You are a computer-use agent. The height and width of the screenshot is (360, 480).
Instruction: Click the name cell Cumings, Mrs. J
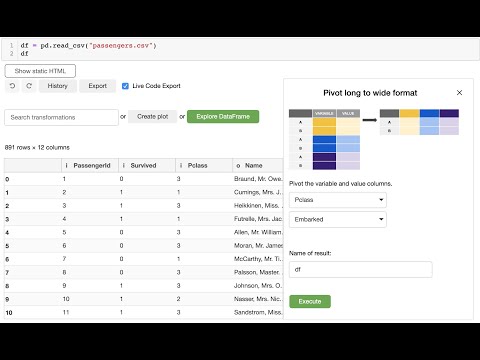pyautogui.click(x=258, y=192)
